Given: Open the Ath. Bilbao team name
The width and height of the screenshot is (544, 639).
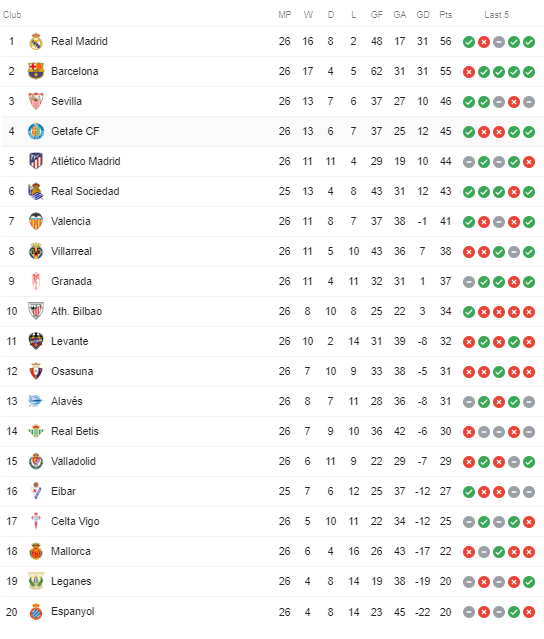Looking at the screenshot, I should pos(76,312).
